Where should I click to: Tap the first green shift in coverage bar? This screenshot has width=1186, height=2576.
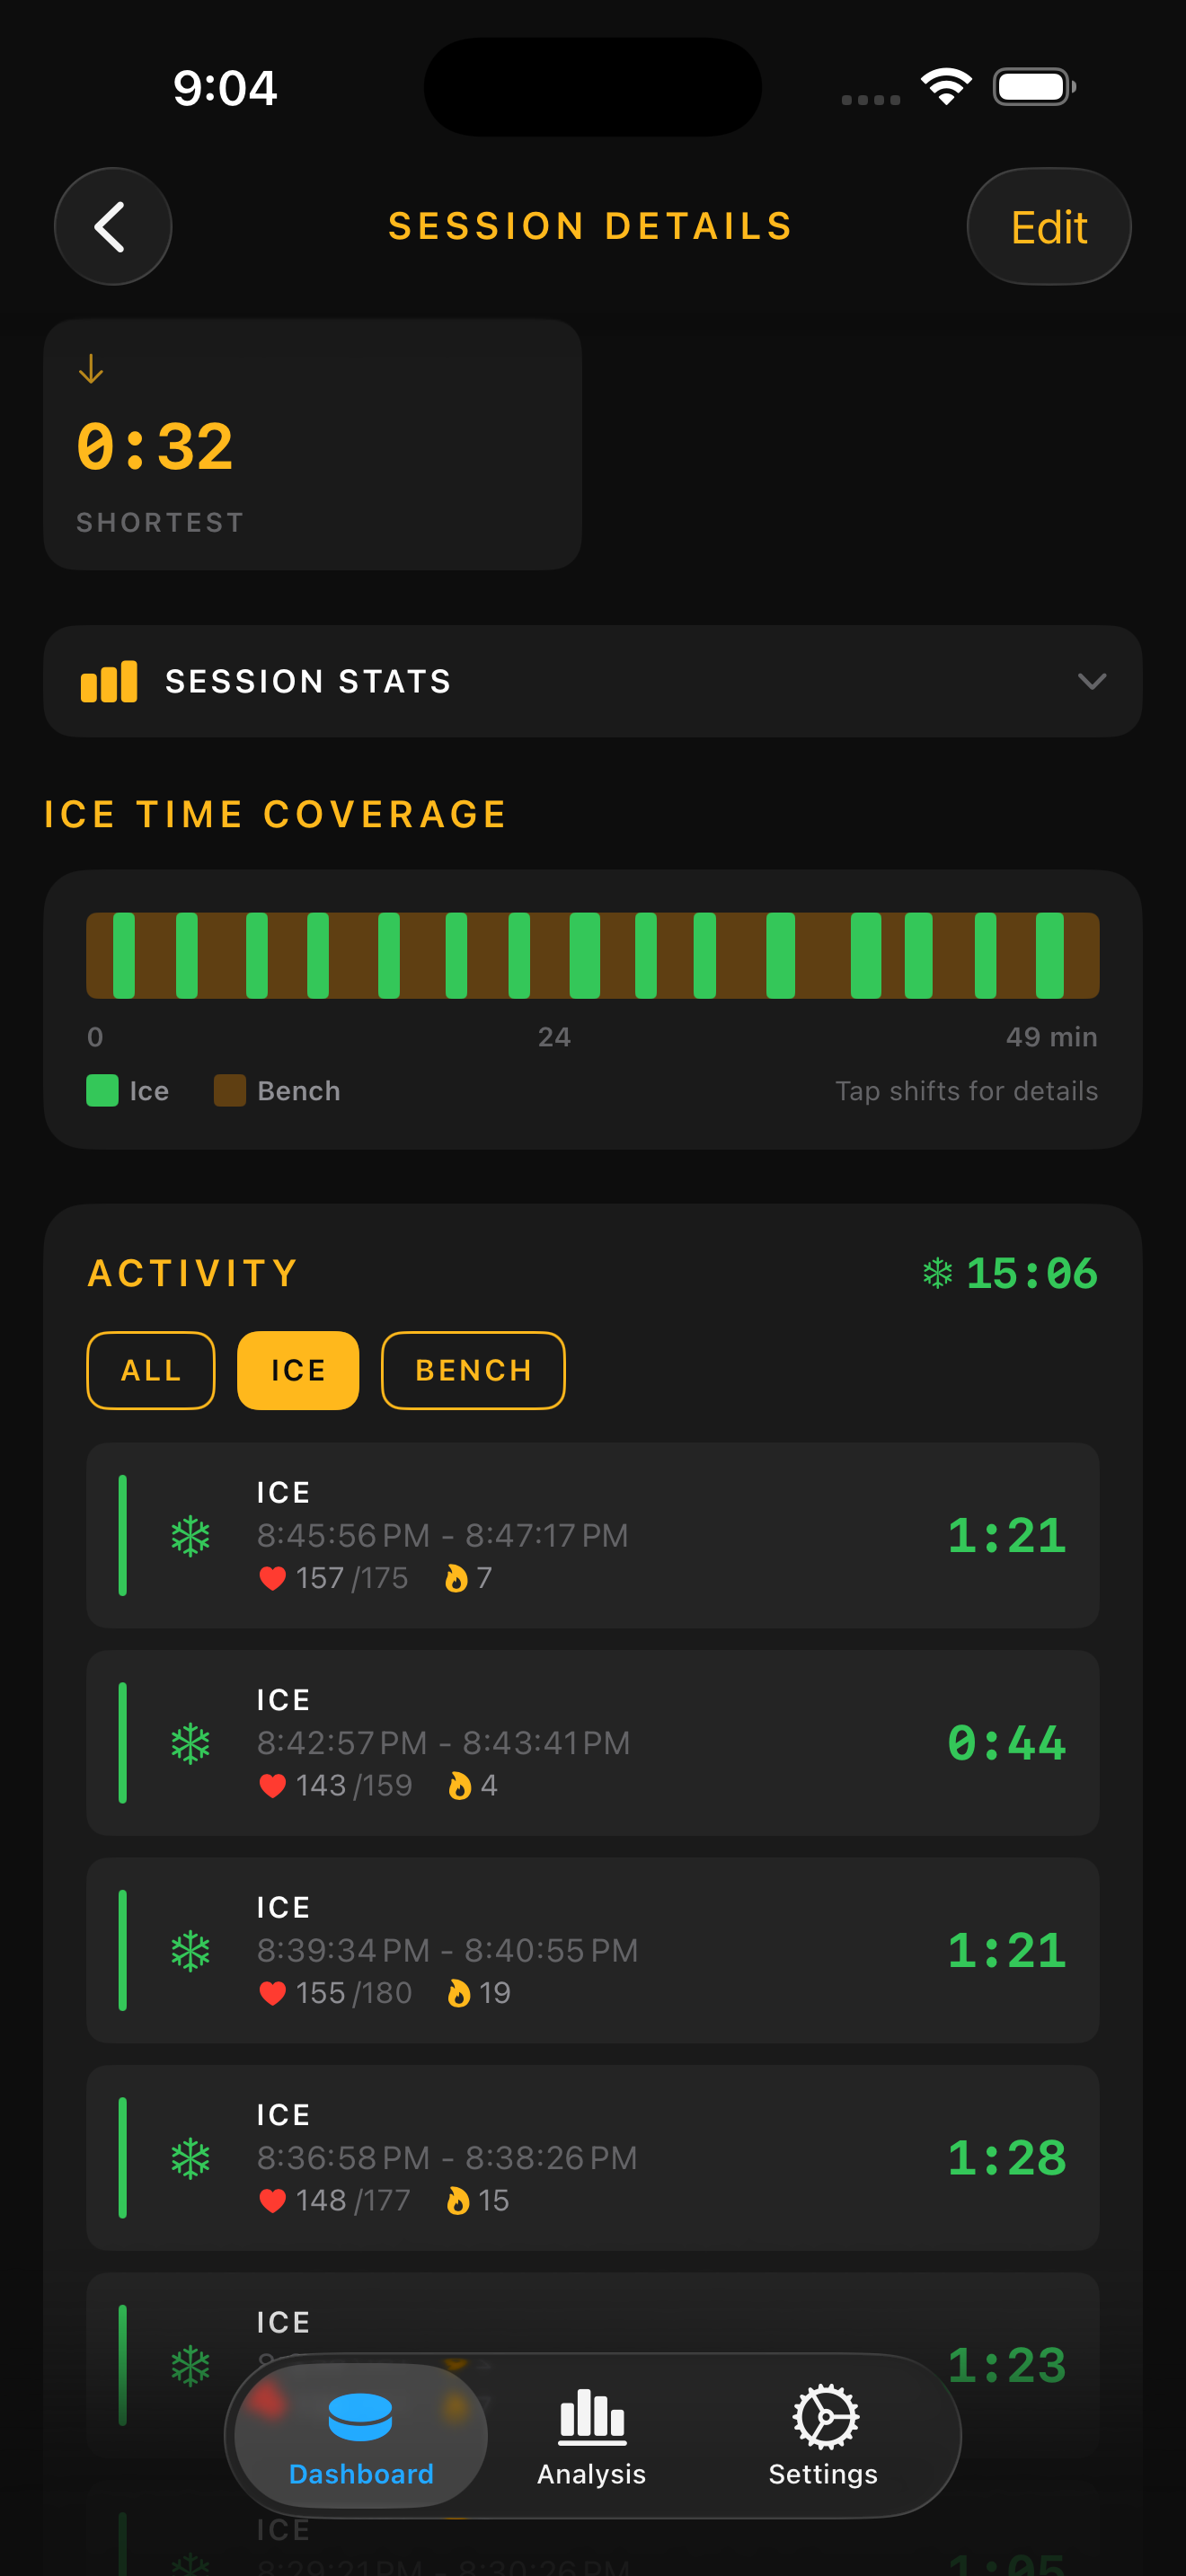pyautogui.click(x=124, y=955)
